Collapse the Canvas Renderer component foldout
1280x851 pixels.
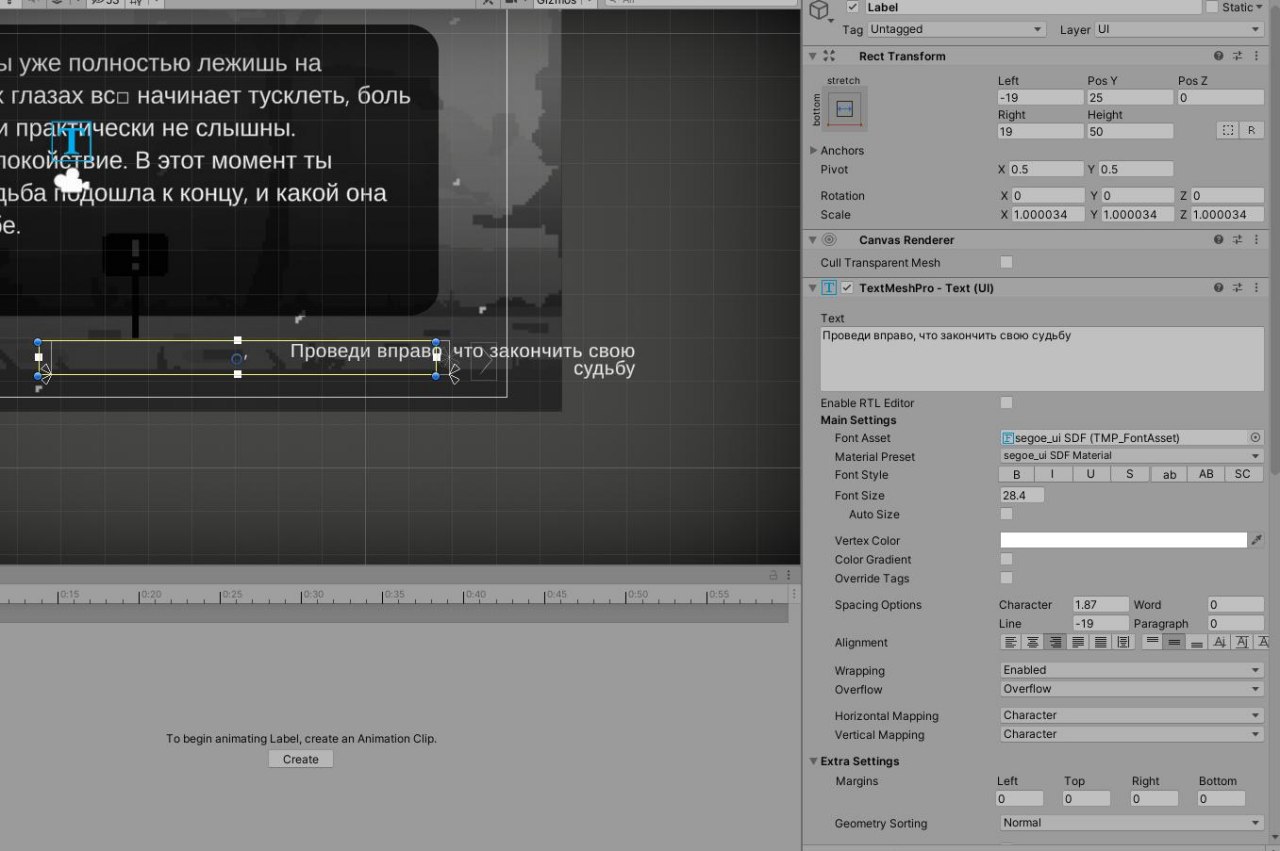pos(813,240)
